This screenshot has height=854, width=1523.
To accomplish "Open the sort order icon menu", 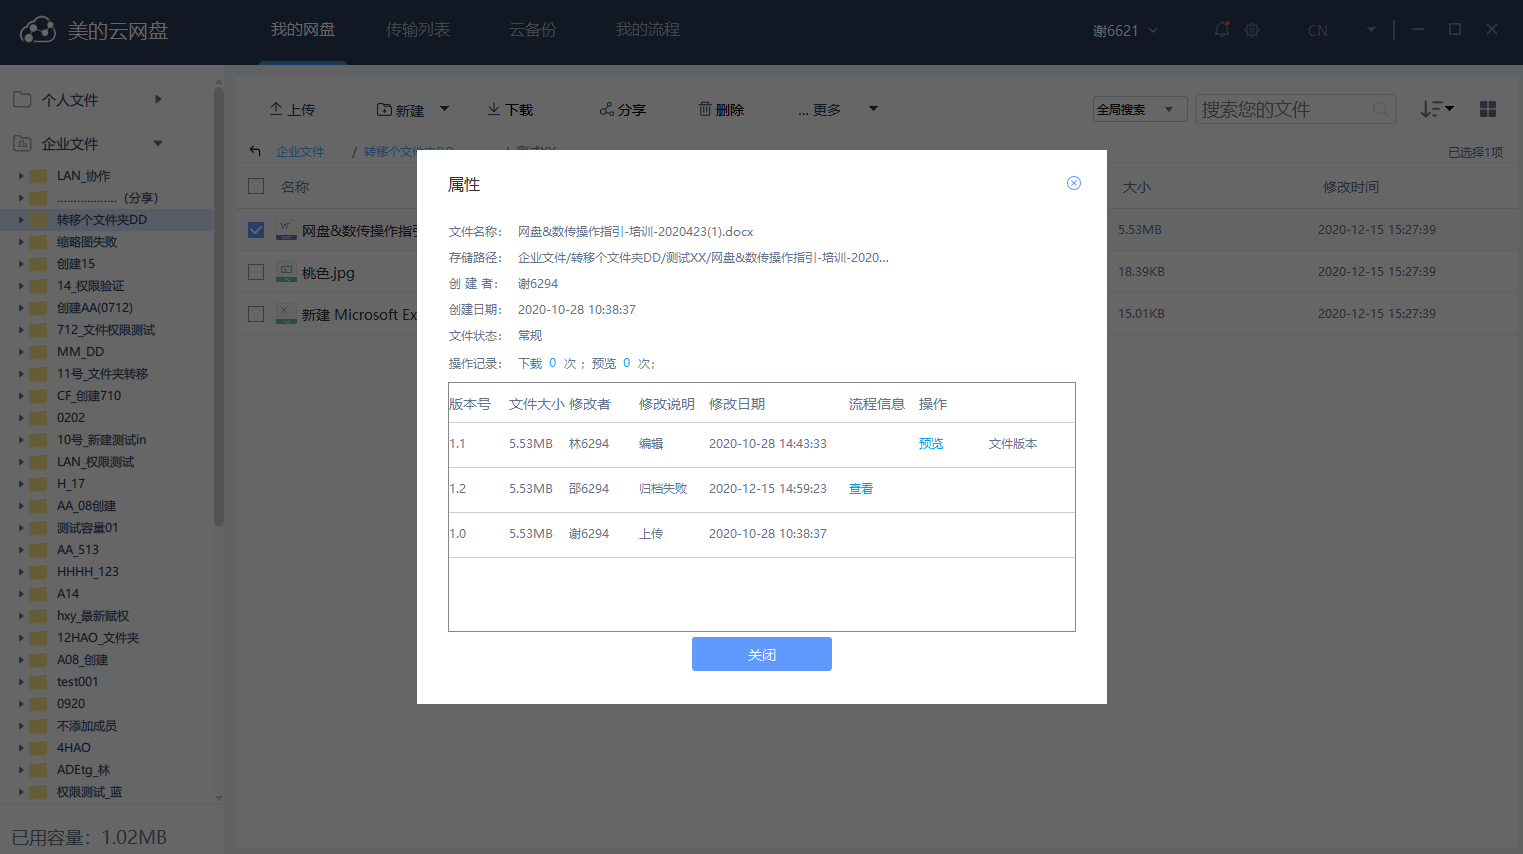I will click(1436, 109).
